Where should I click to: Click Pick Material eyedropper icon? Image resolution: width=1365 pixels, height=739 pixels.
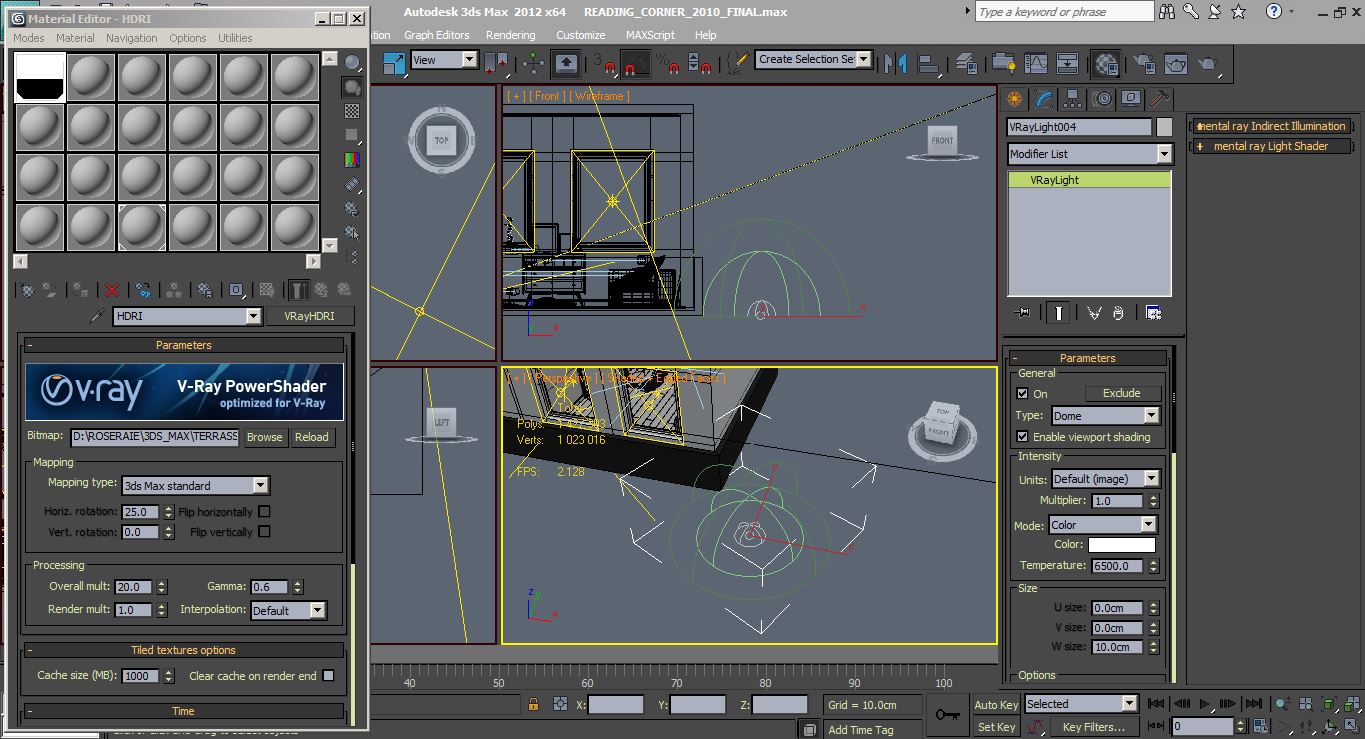[98, 316]
